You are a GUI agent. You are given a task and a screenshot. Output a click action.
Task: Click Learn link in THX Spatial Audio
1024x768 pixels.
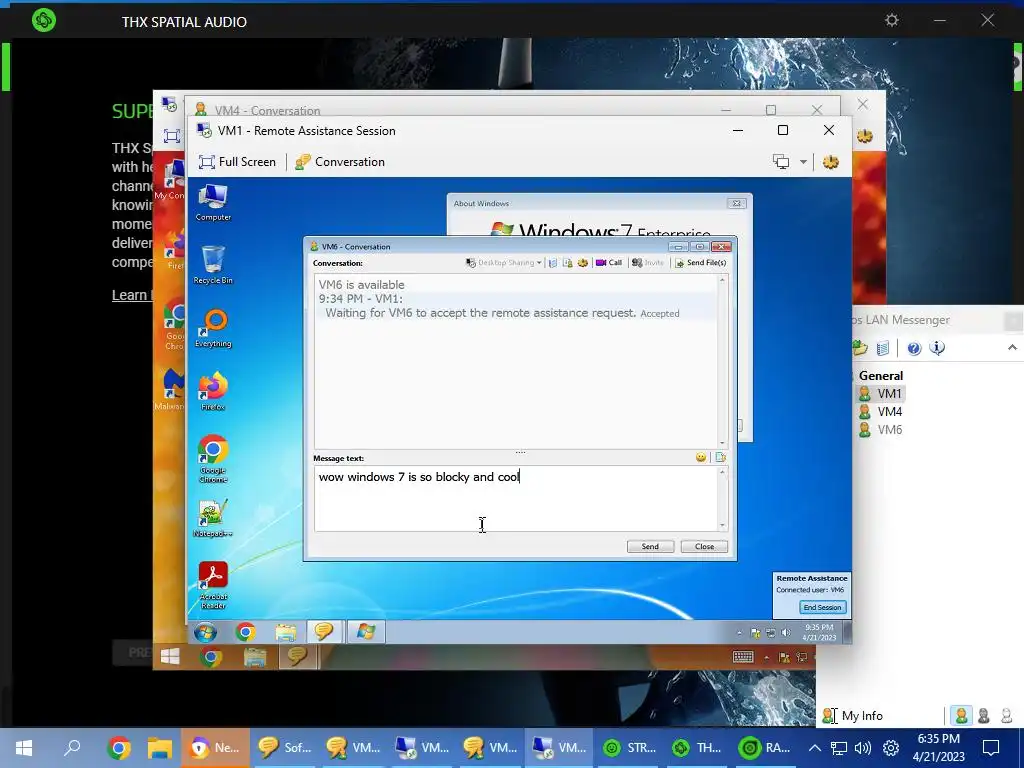[x=131, y=295]
